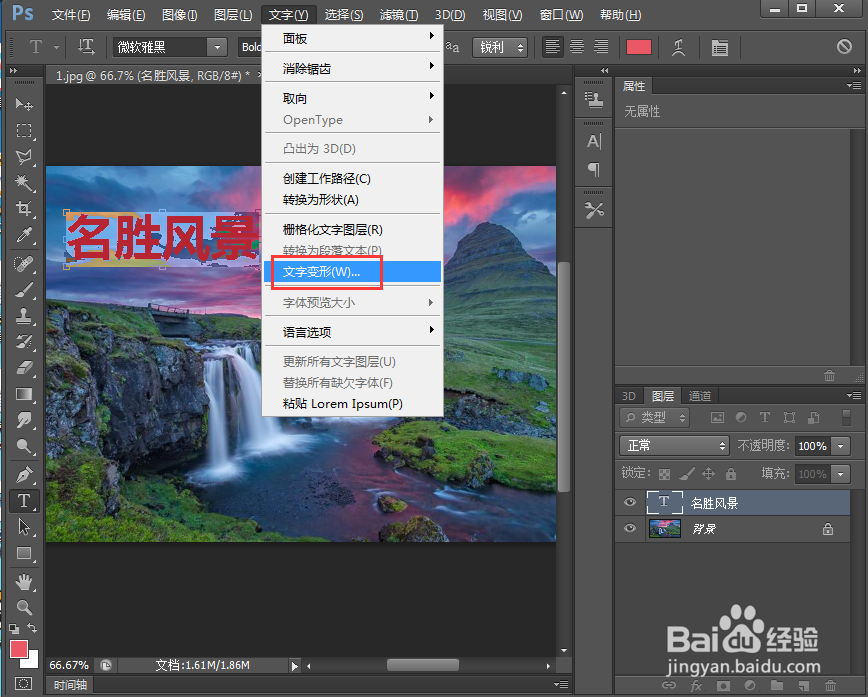Select the Spot Healing Brush tool

[24, 264]
